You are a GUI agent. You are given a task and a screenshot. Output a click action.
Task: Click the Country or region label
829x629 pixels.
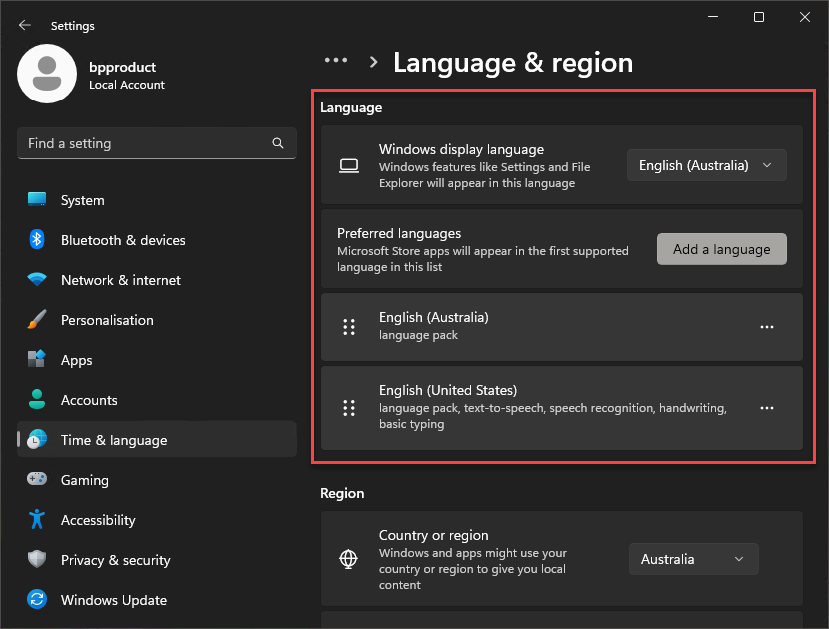tap(434, 535)
